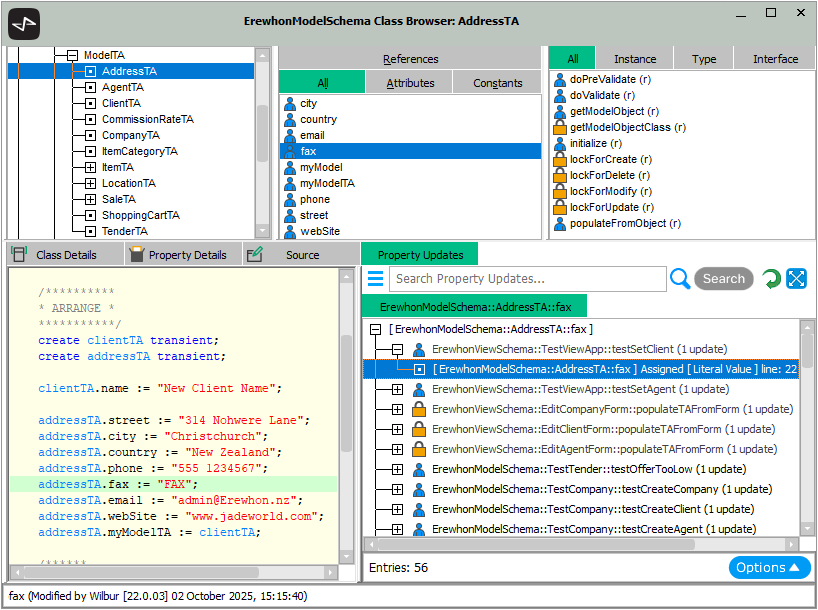Click the person icon next to webSite
Viewport: 818px width, 610px height.
290,231
